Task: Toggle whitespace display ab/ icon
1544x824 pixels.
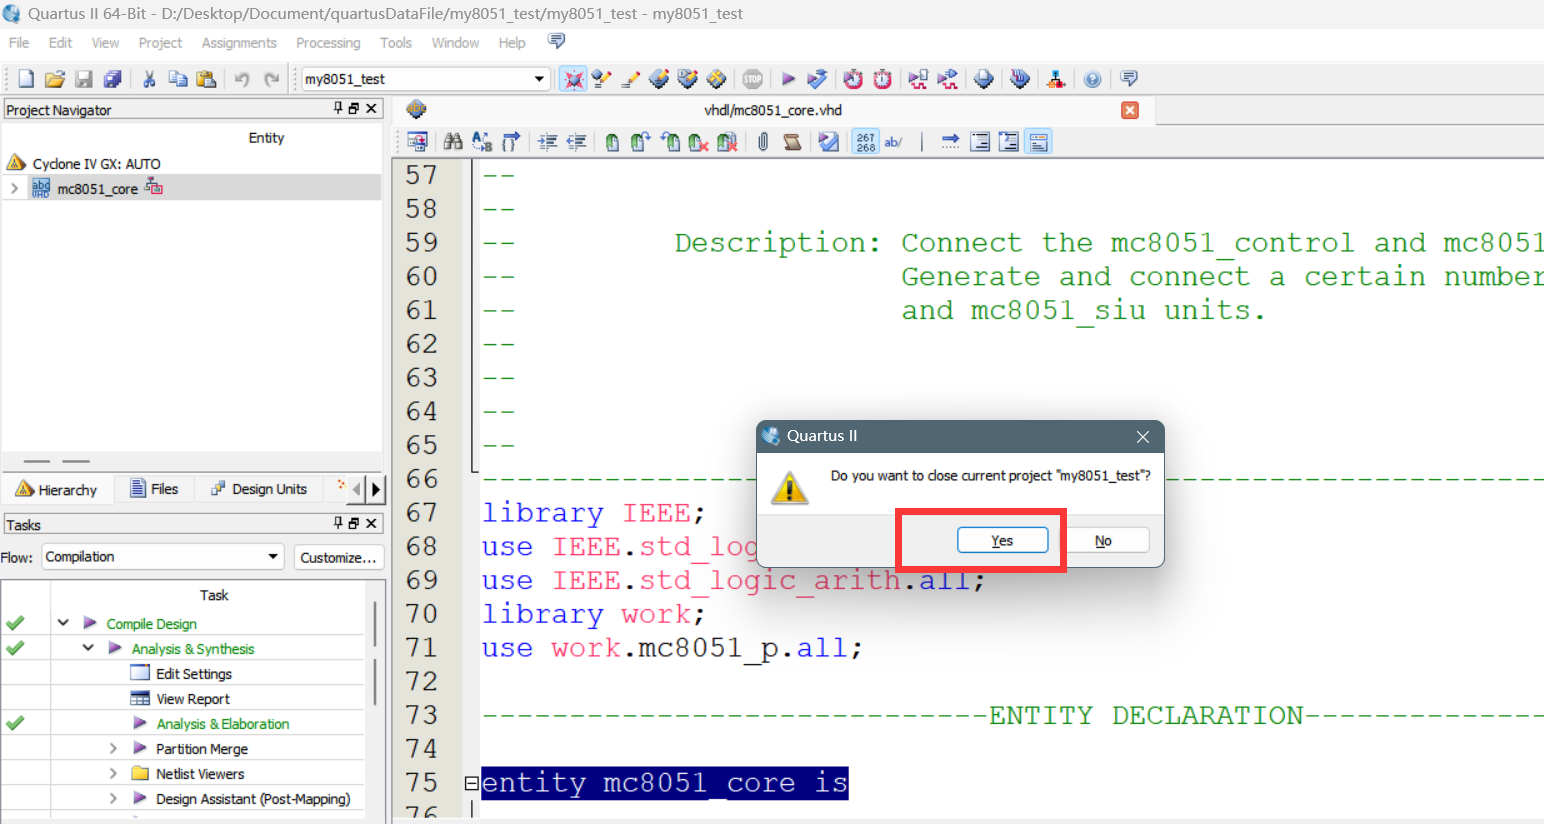Action: [893, 142]
